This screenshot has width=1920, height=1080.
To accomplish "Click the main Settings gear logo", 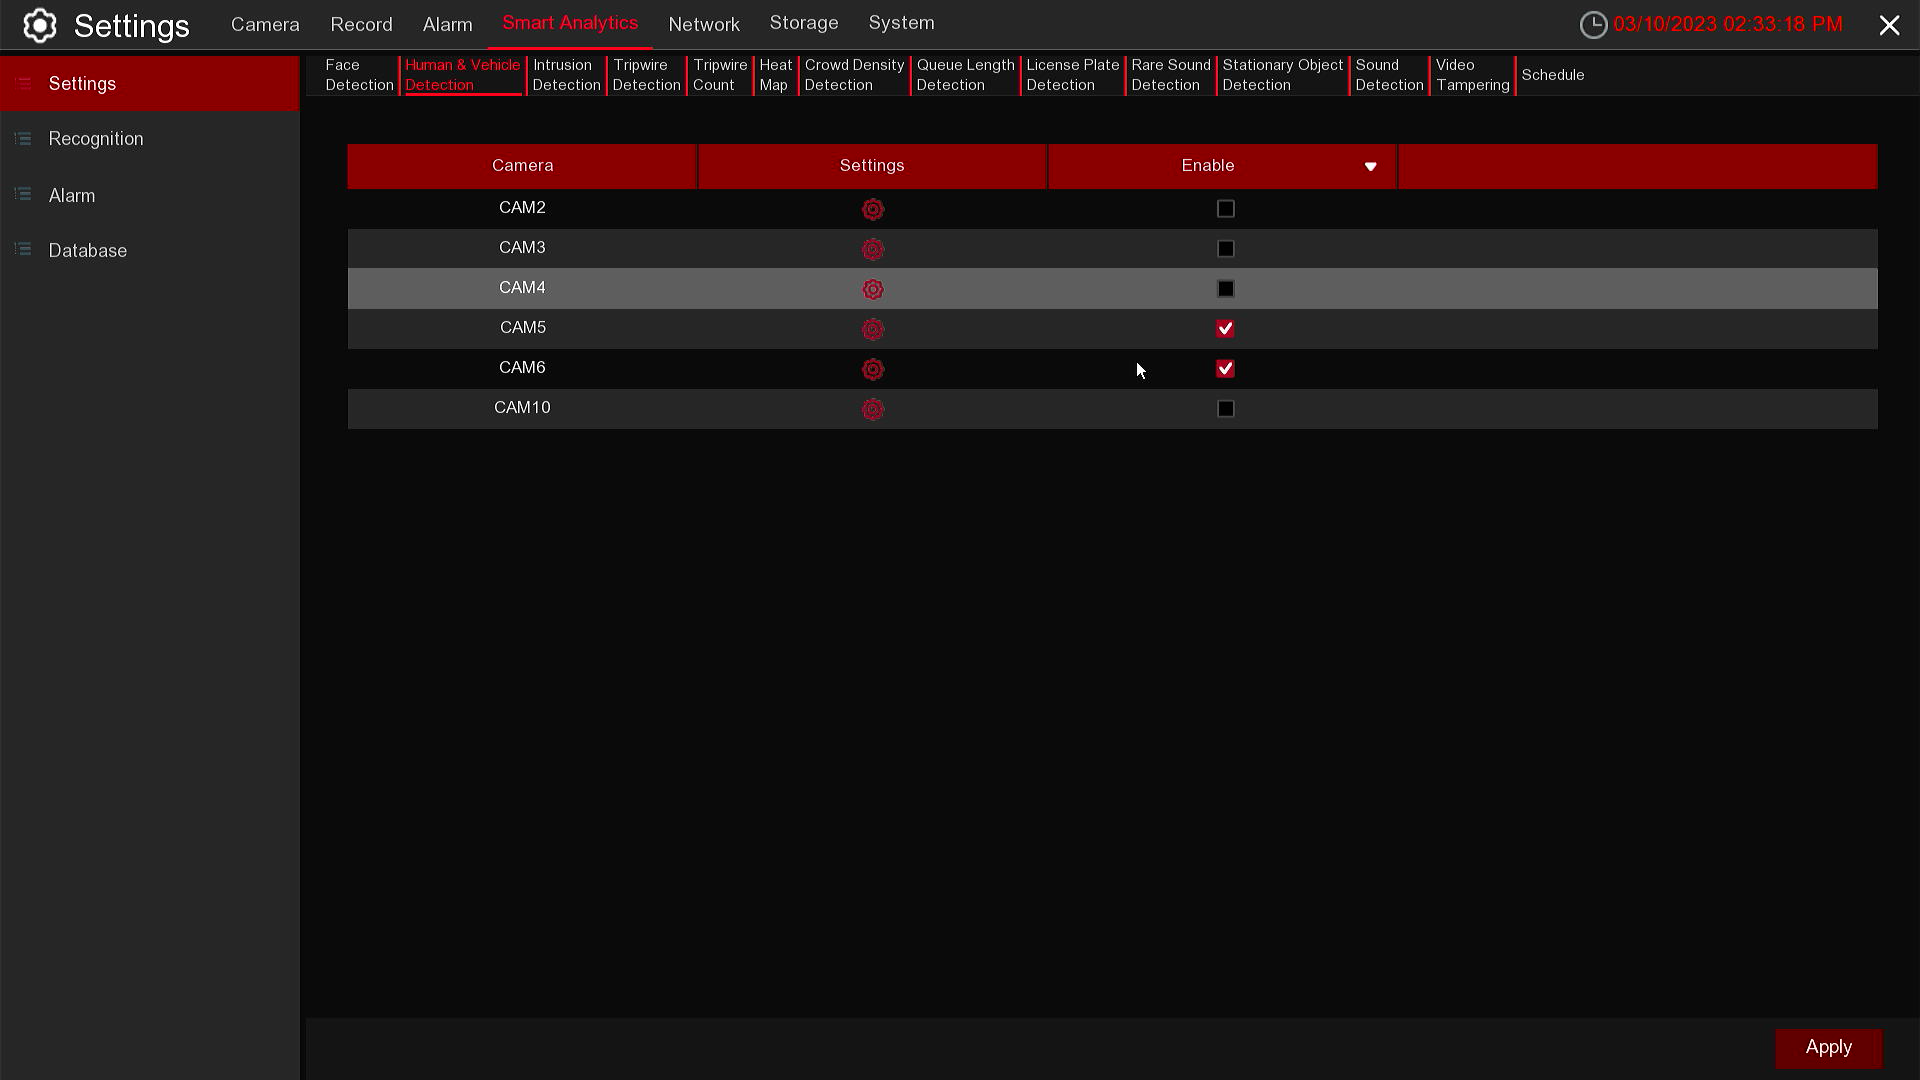I will pos(40,25).
